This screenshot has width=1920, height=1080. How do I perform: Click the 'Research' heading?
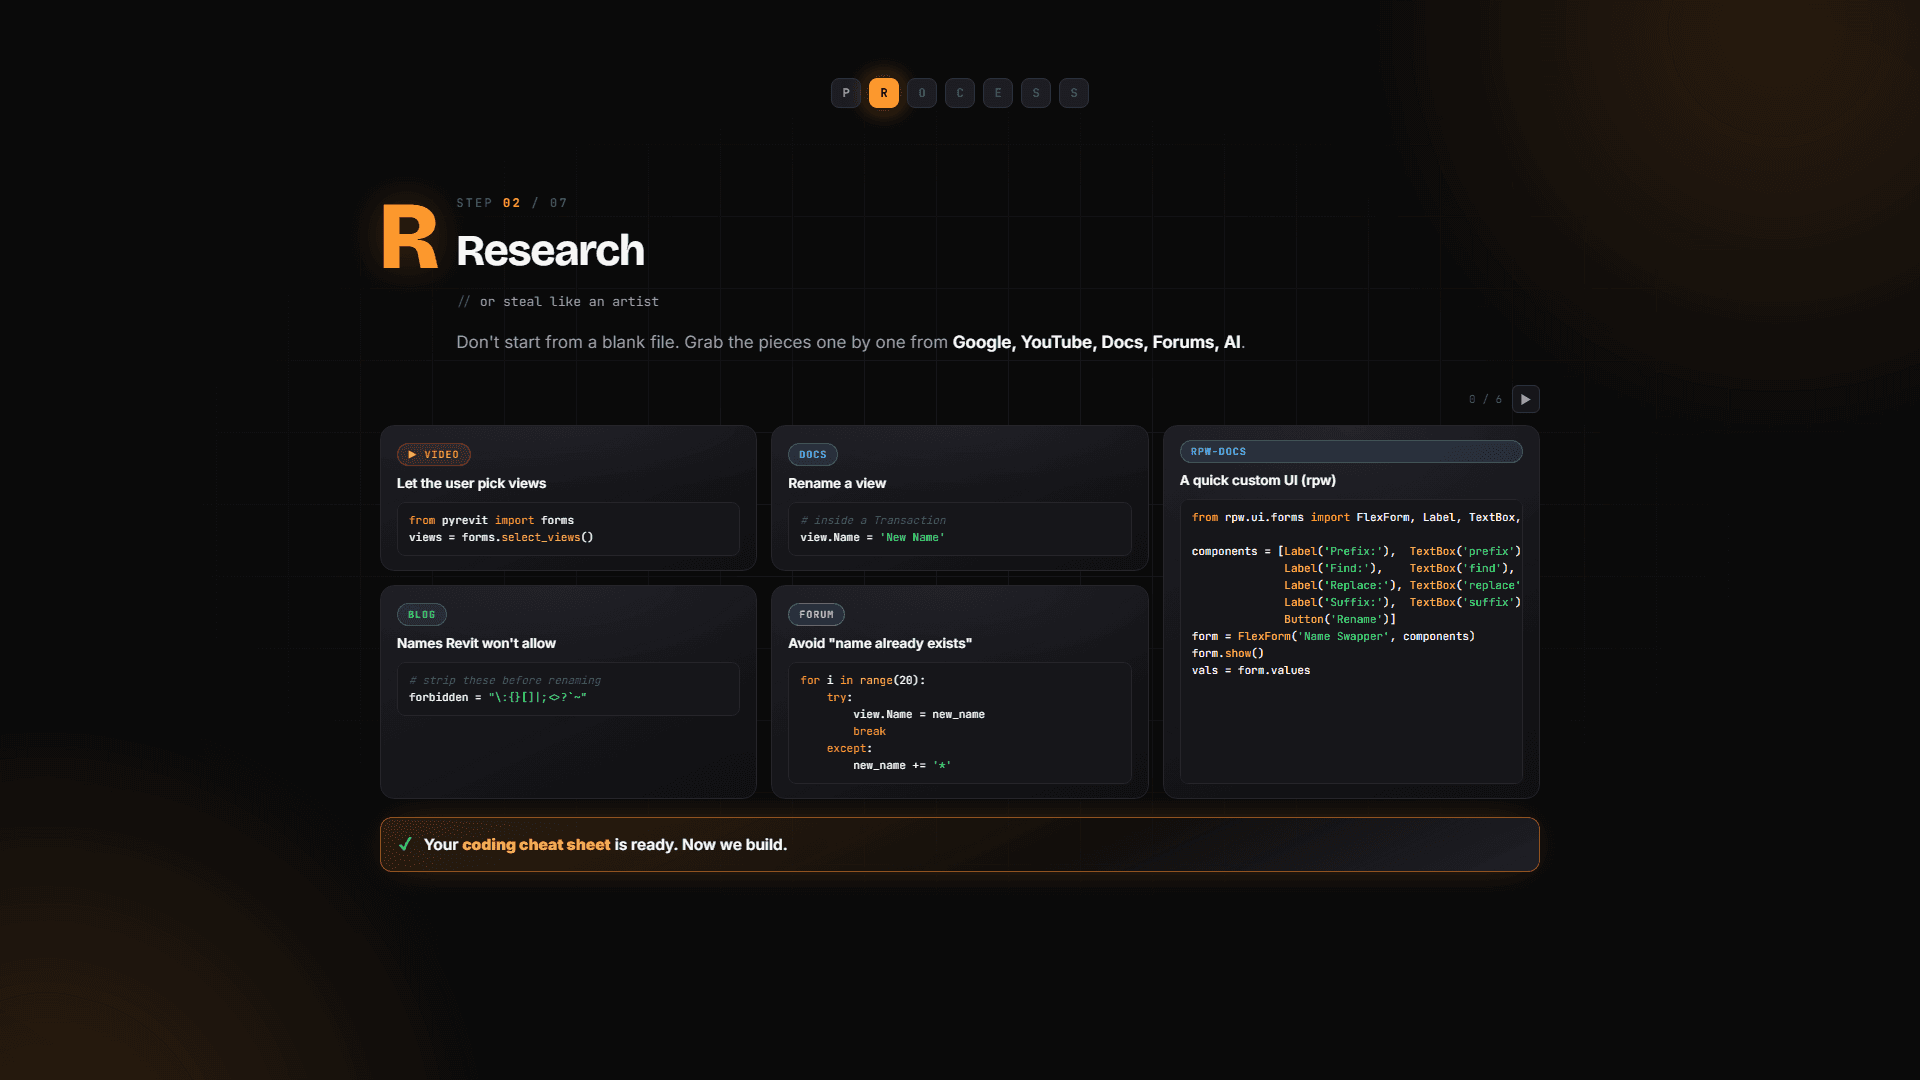pyautogui.click(x=550, y=250)
